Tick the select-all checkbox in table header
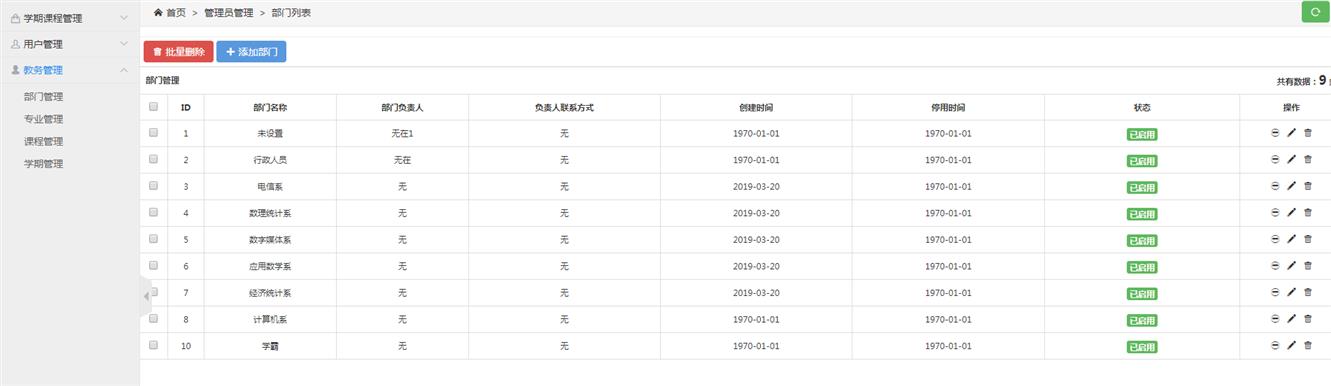 (154, 106)
